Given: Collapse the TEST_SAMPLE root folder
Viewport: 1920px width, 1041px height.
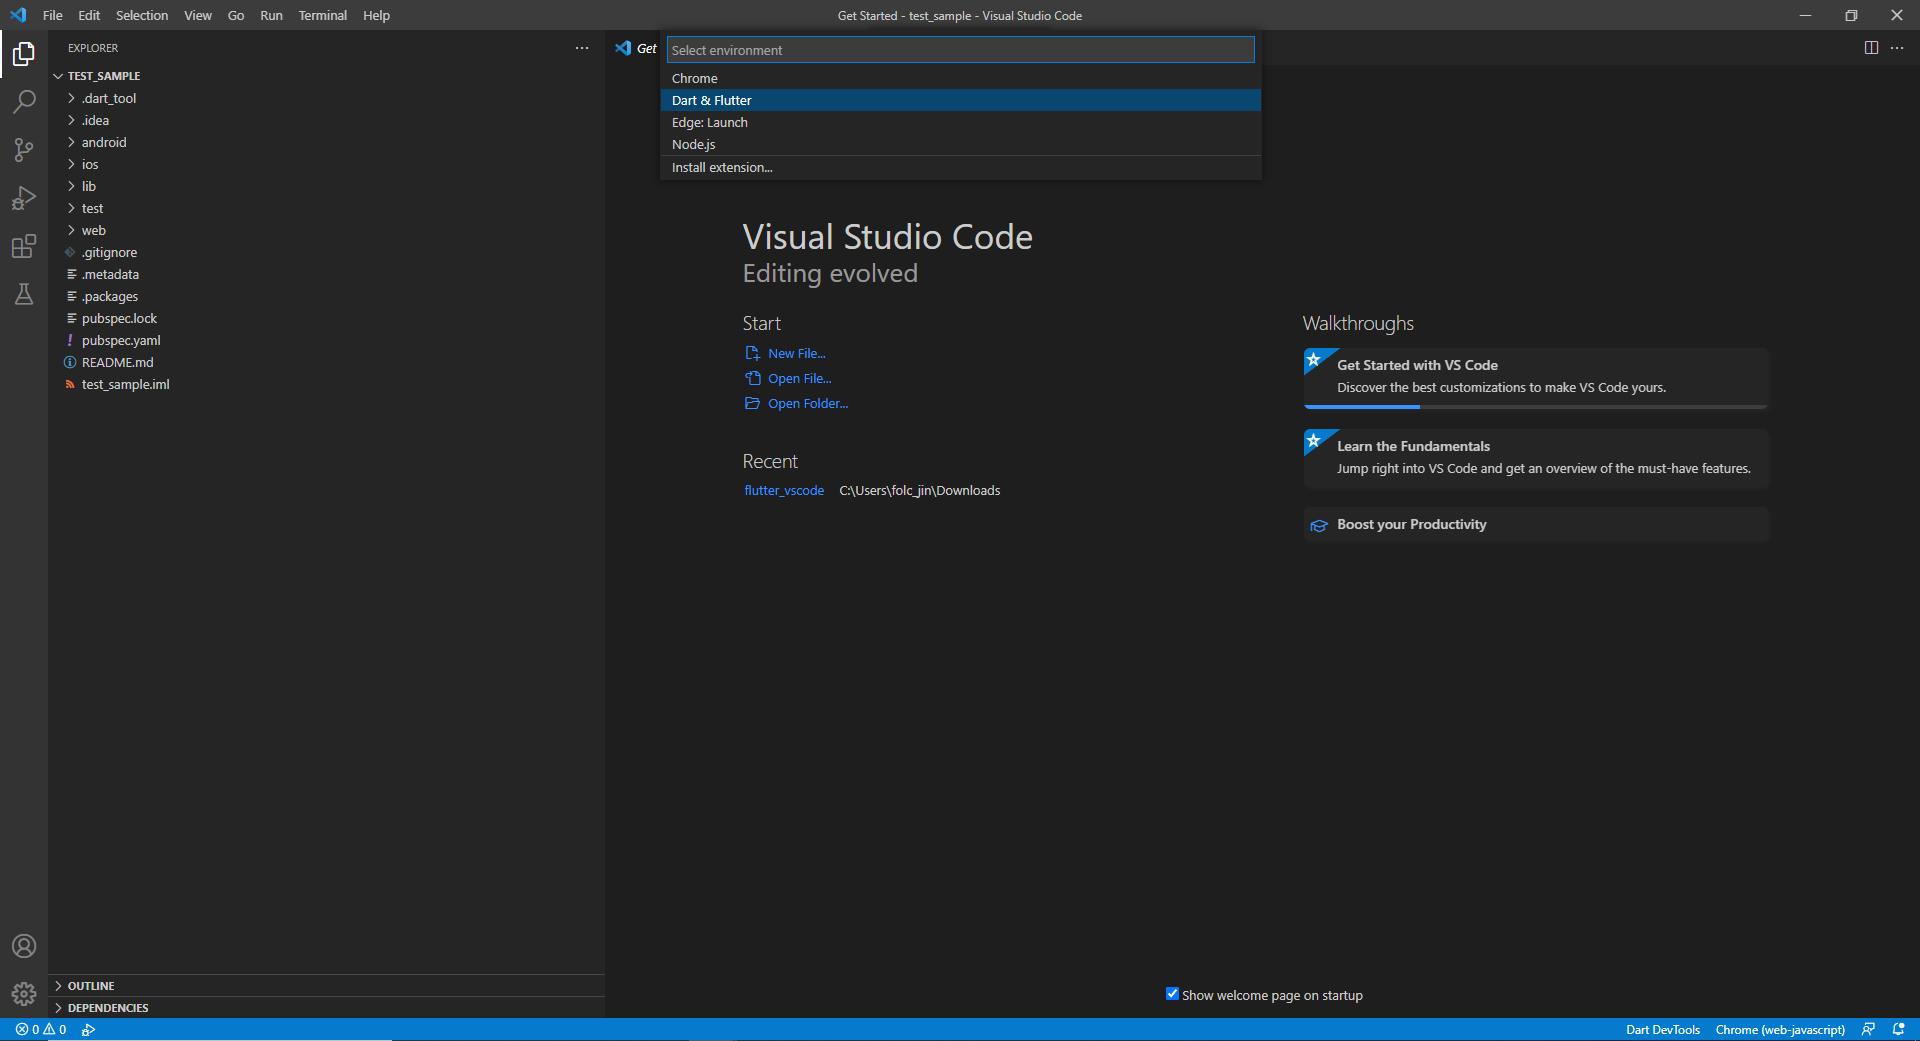Looking at the screenshot, I should click(58, 76).
